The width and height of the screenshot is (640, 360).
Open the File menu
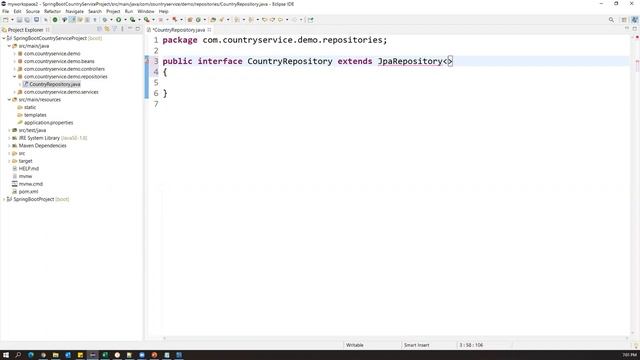(5, 11)
